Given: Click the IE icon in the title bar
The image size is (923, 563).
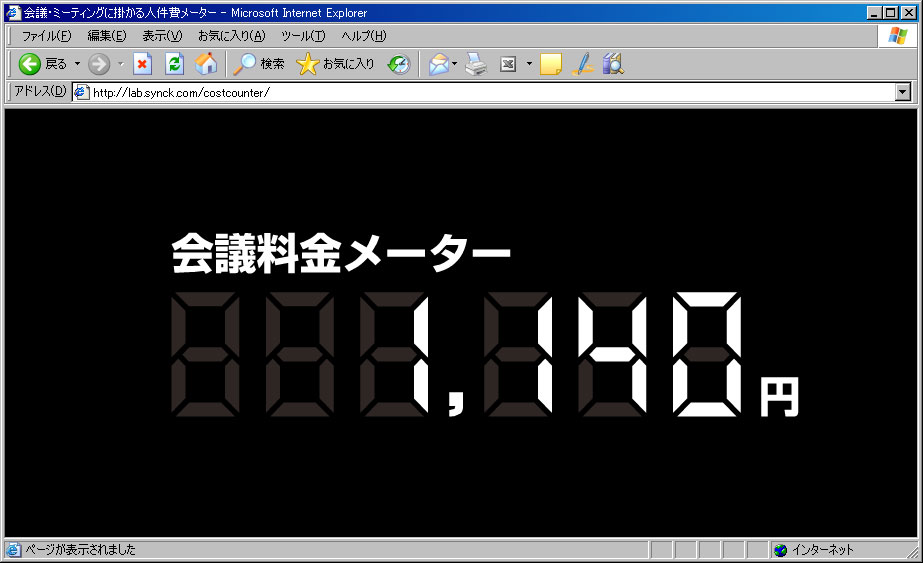Looking at the screenshot, I should 13,12.
